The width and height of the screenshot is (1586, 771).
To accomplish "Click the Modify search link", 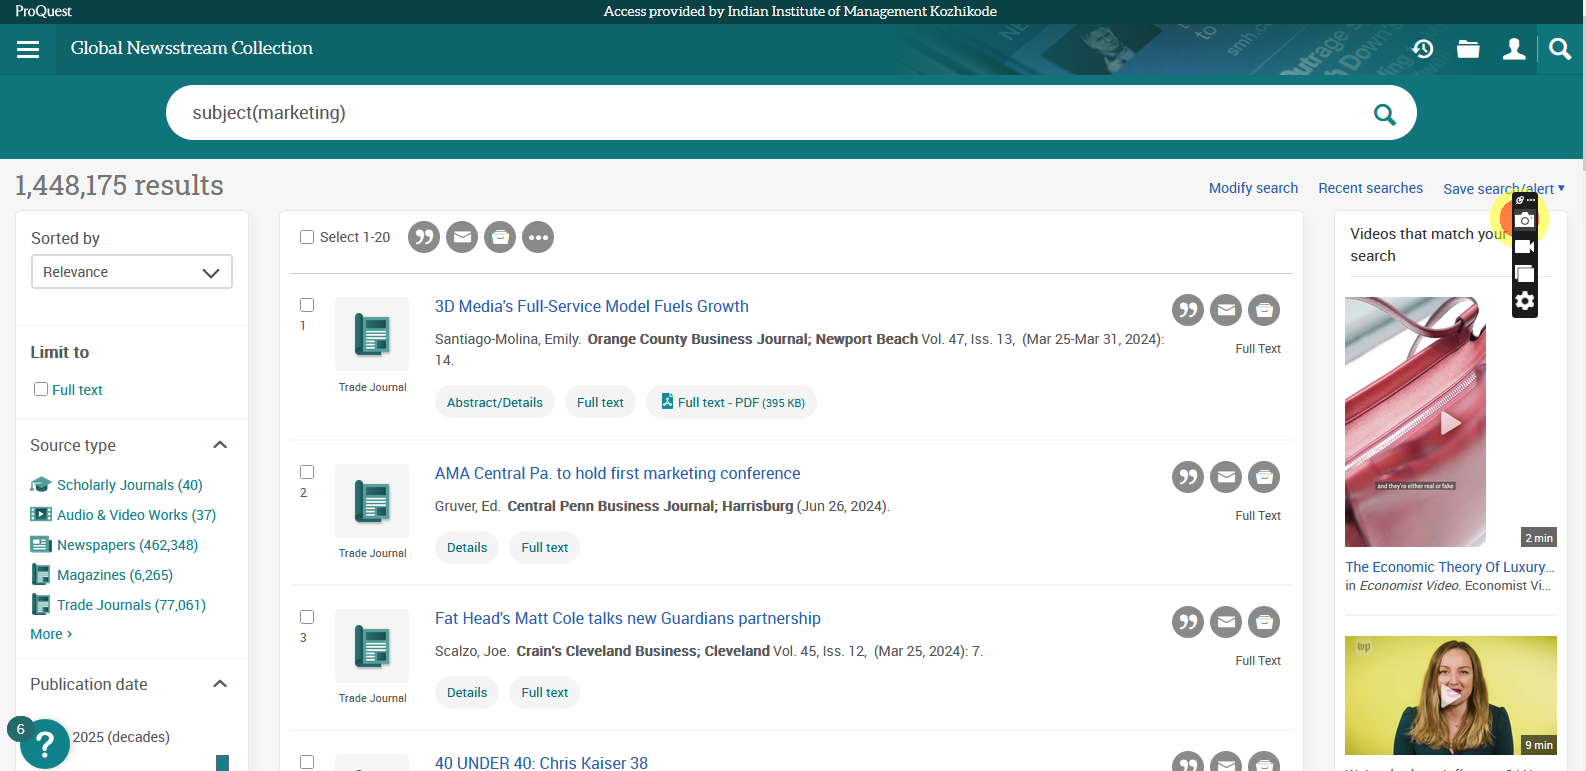I will coord(1253,188).
